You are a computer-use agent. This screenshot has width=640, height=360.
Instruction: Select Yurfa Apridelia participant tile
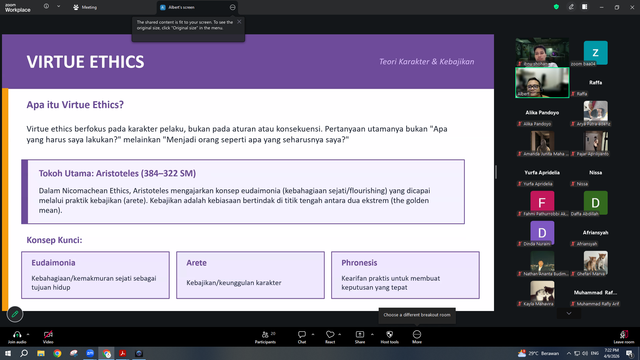(x=542, y=173)
